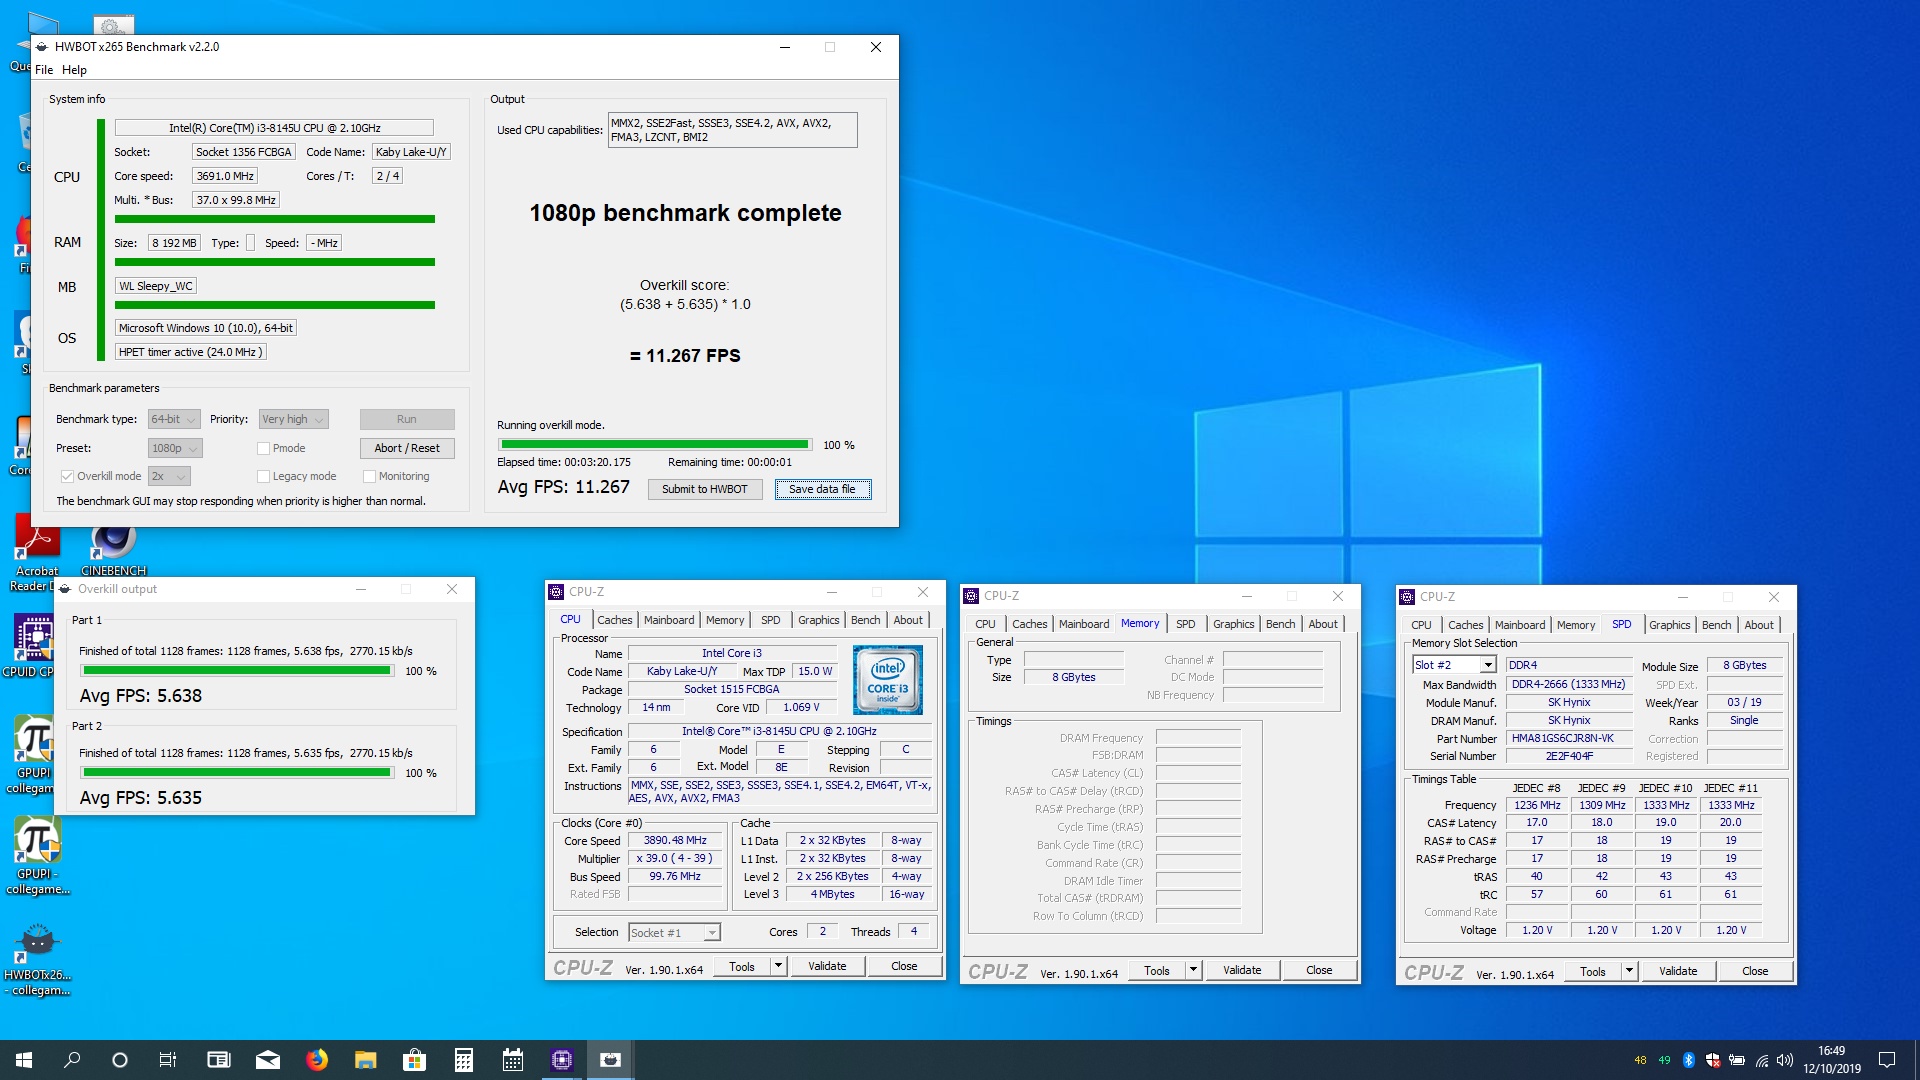Open File Explorer from taskbar
1920x1080 pixels.
click(x=365, y=1060)
